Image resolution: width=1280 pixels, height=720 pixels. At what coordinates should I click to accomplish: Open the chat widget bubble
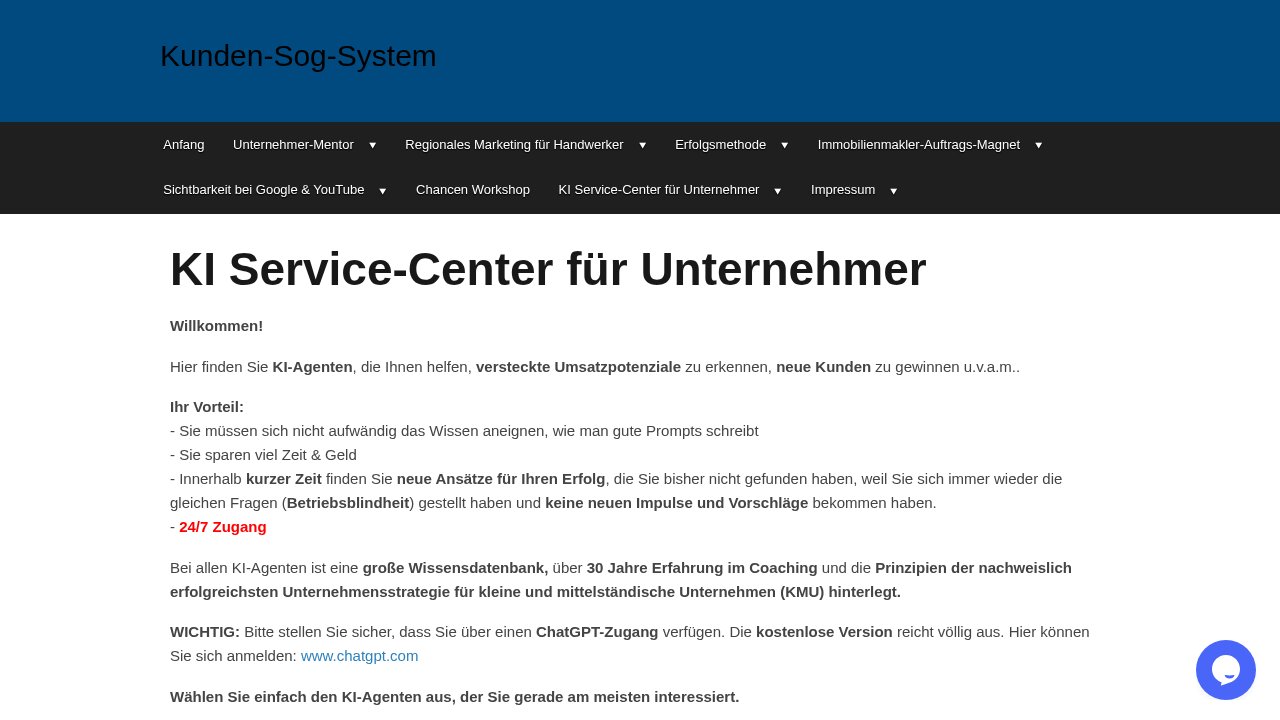[1226, 670]
